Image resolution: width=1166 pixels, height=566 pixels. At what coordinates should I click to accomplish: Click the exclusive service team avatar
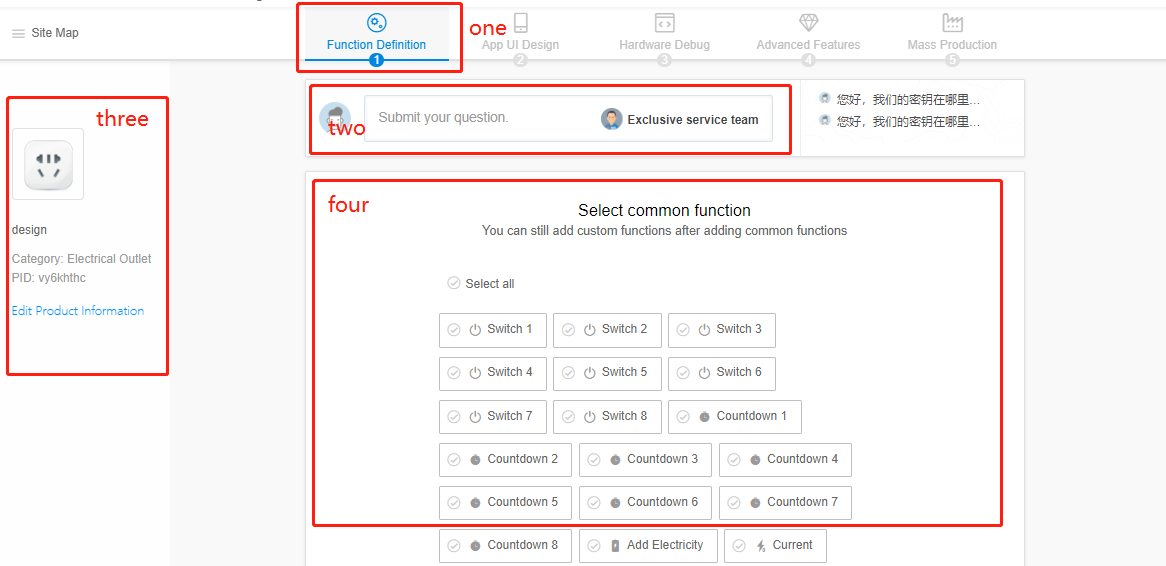pos(612,119)
